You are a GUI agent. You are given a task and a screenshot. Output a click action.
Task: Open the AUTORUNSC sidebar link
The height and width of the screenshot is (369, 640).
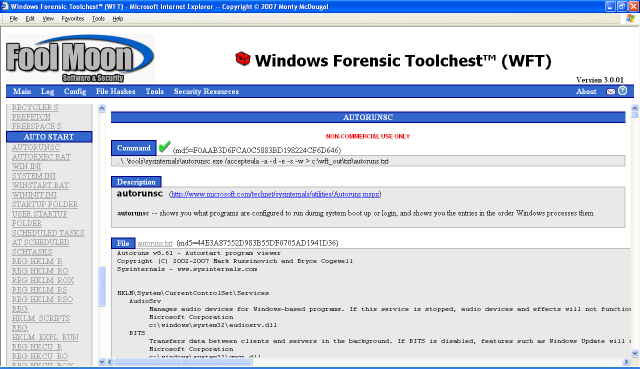tap(36, 147)
